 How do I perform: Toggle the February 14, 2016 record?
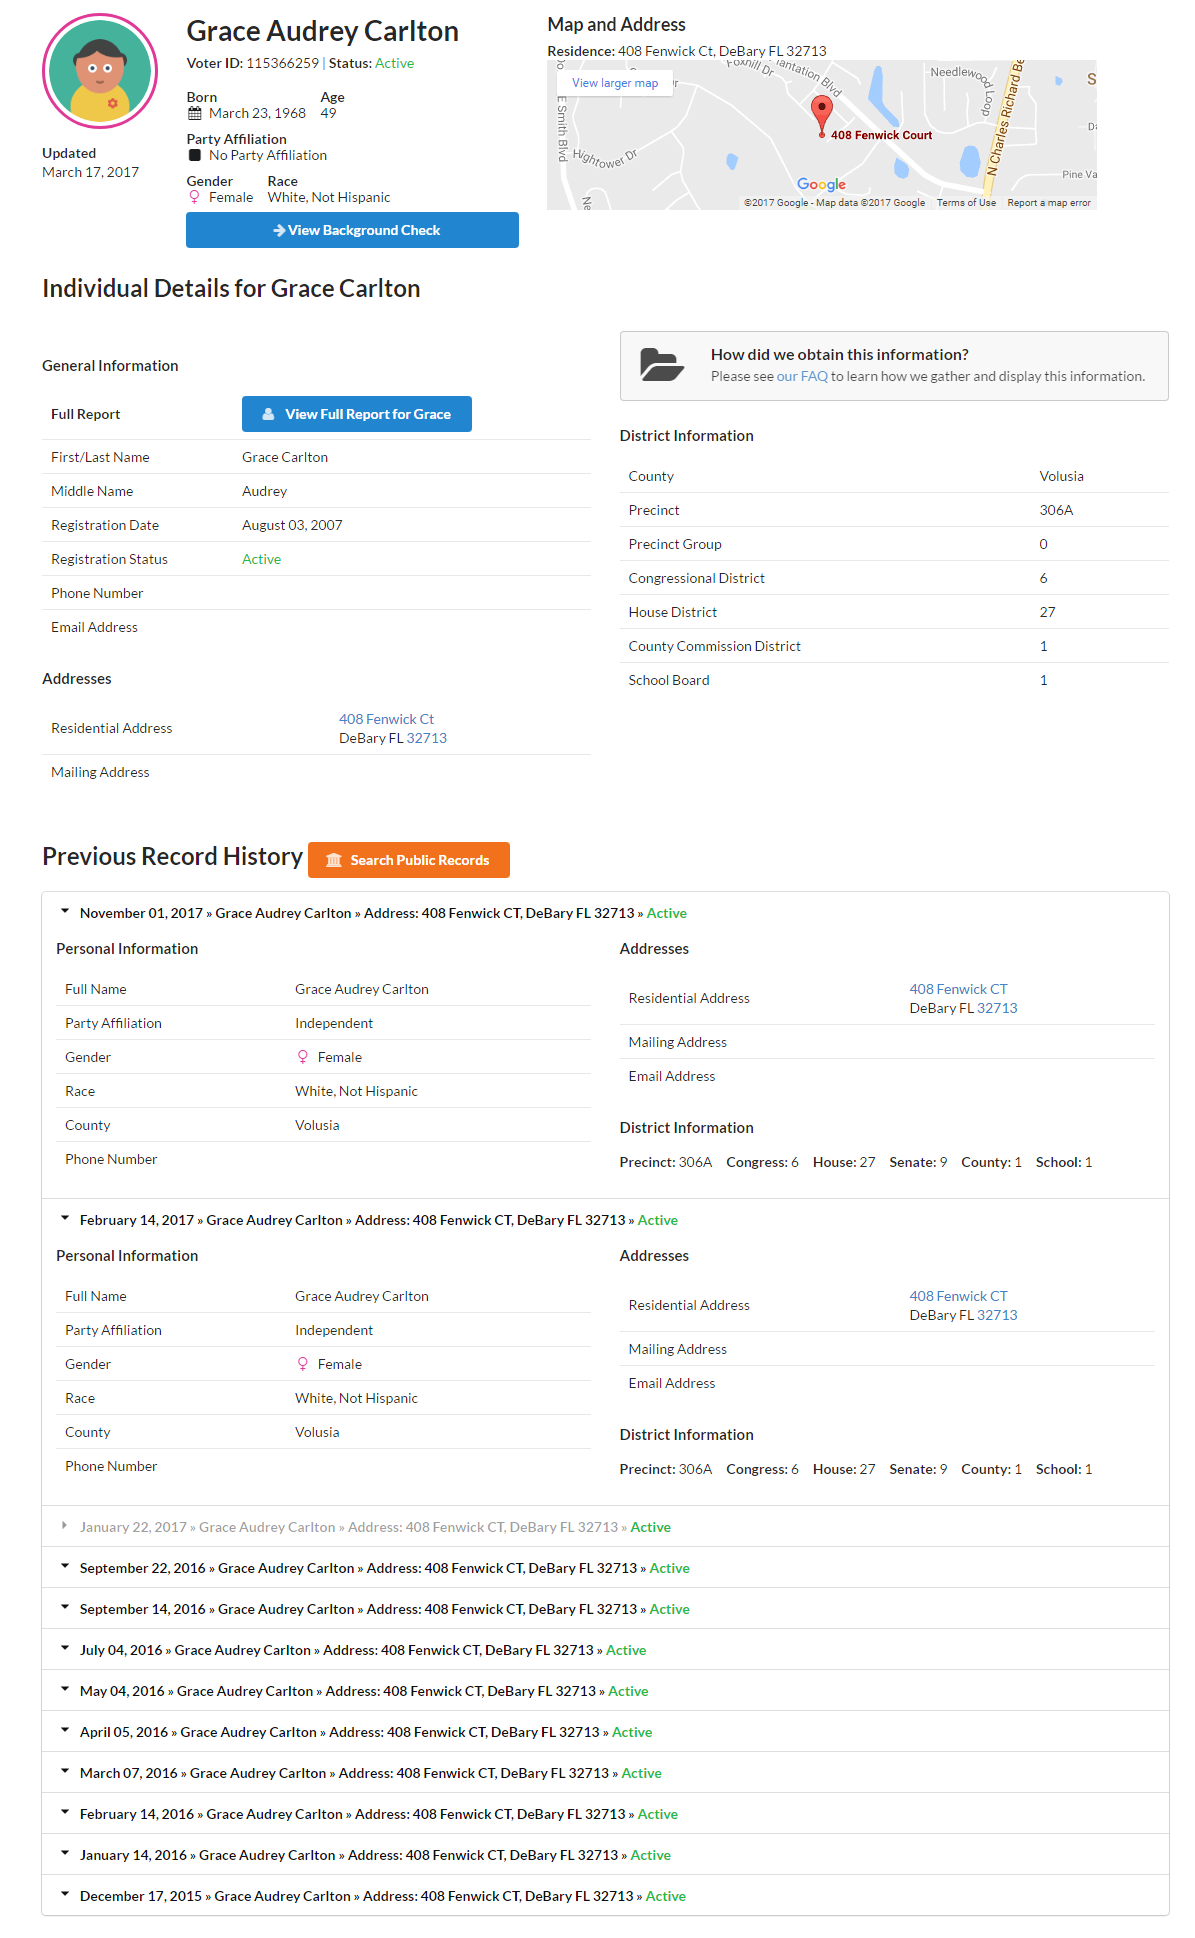[x=605, y=1814]
